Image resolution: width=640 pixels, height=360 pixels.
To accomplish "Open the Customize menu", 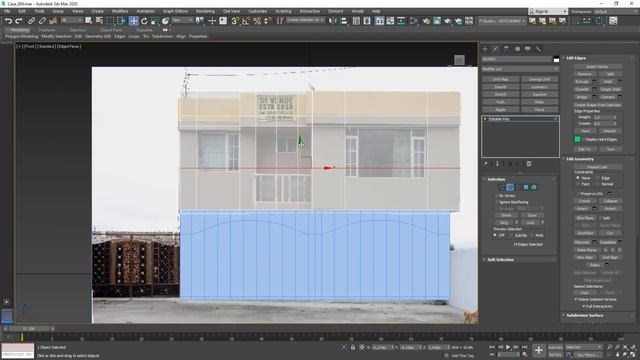I will tap(258, 11).
